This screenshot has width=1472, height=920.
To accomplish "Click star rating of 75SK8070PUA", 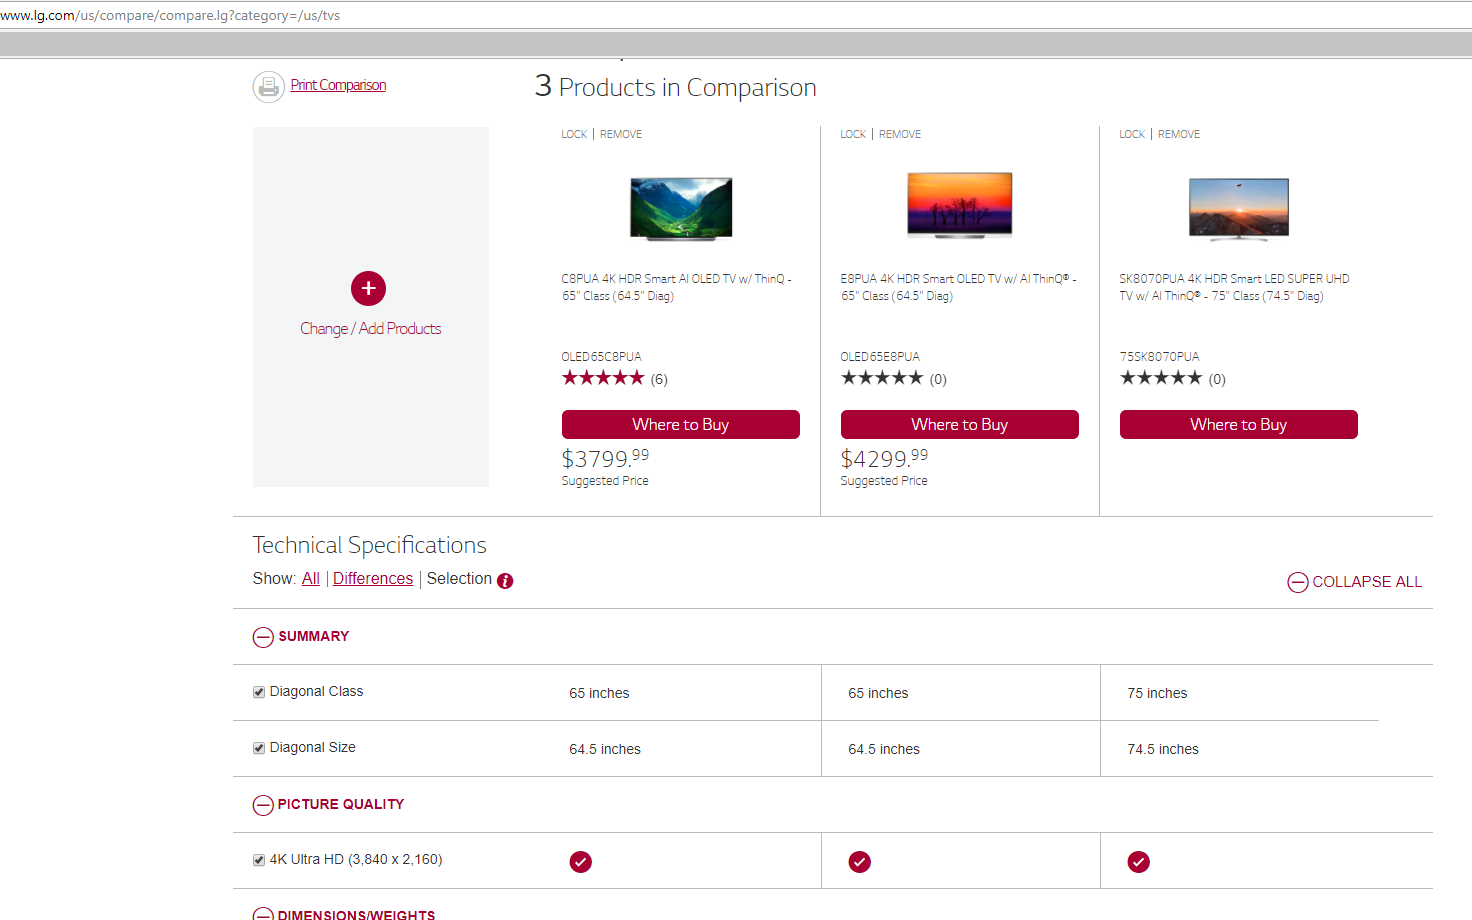I will coord(1161,378).
